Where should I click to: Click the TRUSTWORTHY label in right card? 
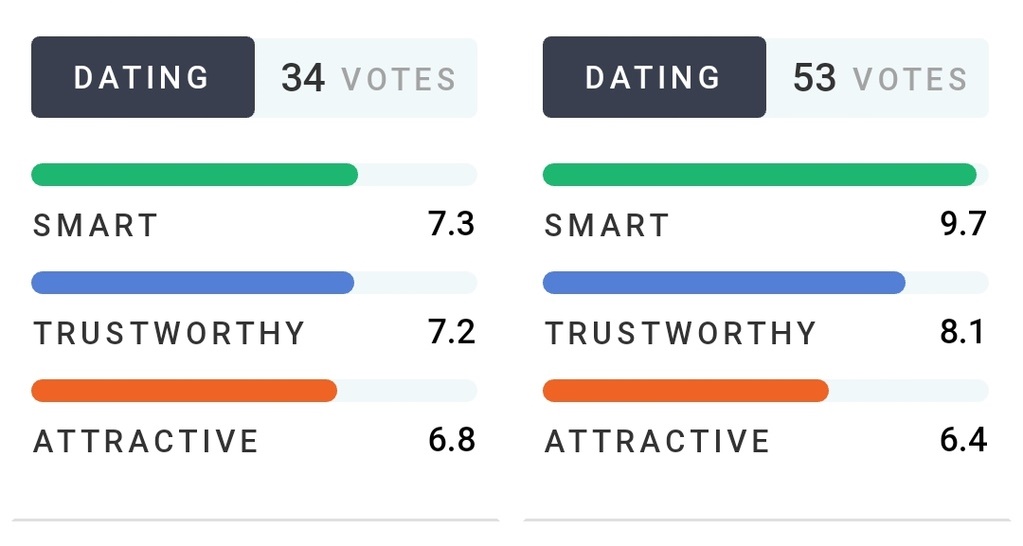point(680,333)
